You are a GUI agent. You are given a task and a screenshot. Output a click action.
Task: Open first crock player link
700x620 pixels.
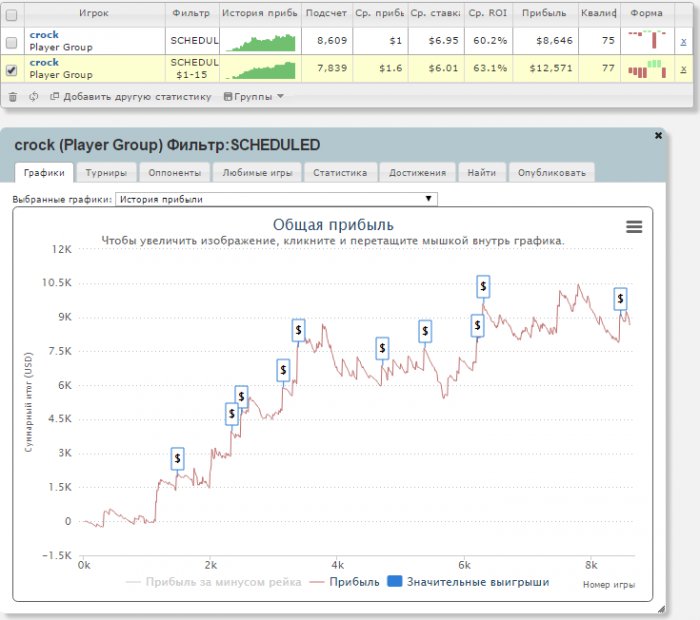coord(44,35)
